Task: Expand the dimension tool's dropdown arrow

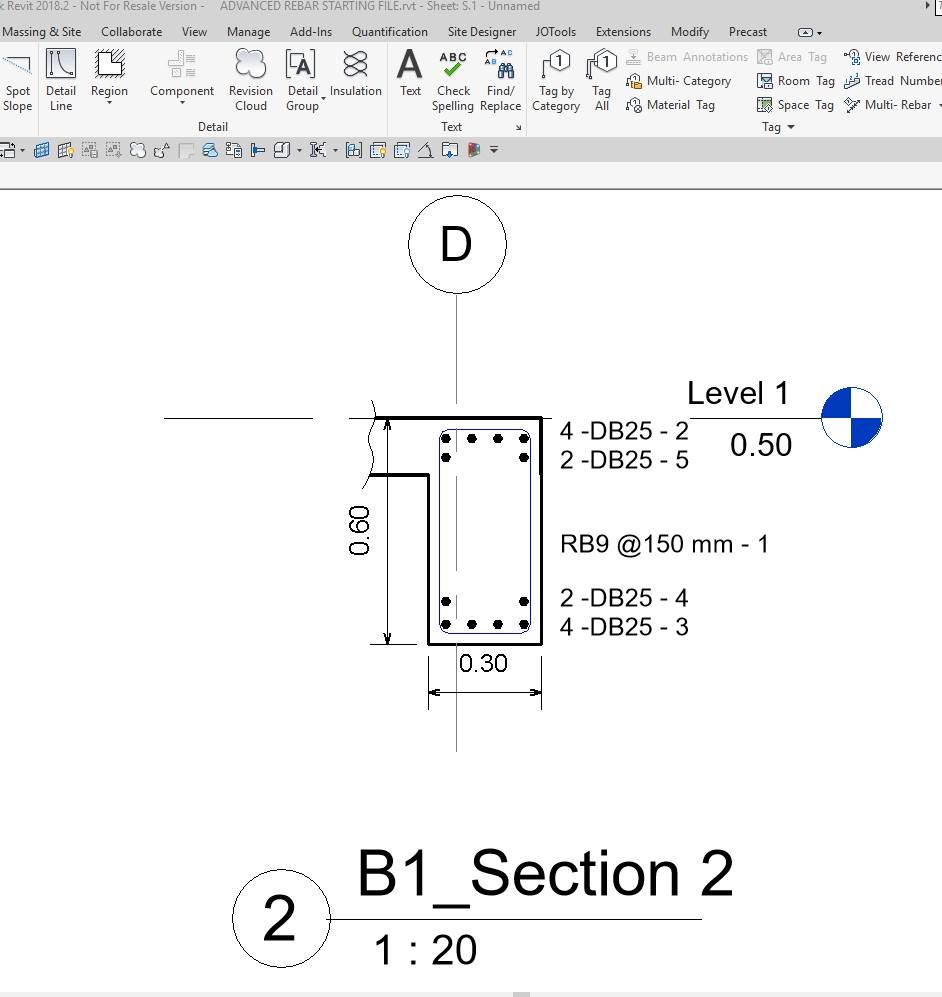Action: click(335, 151)
